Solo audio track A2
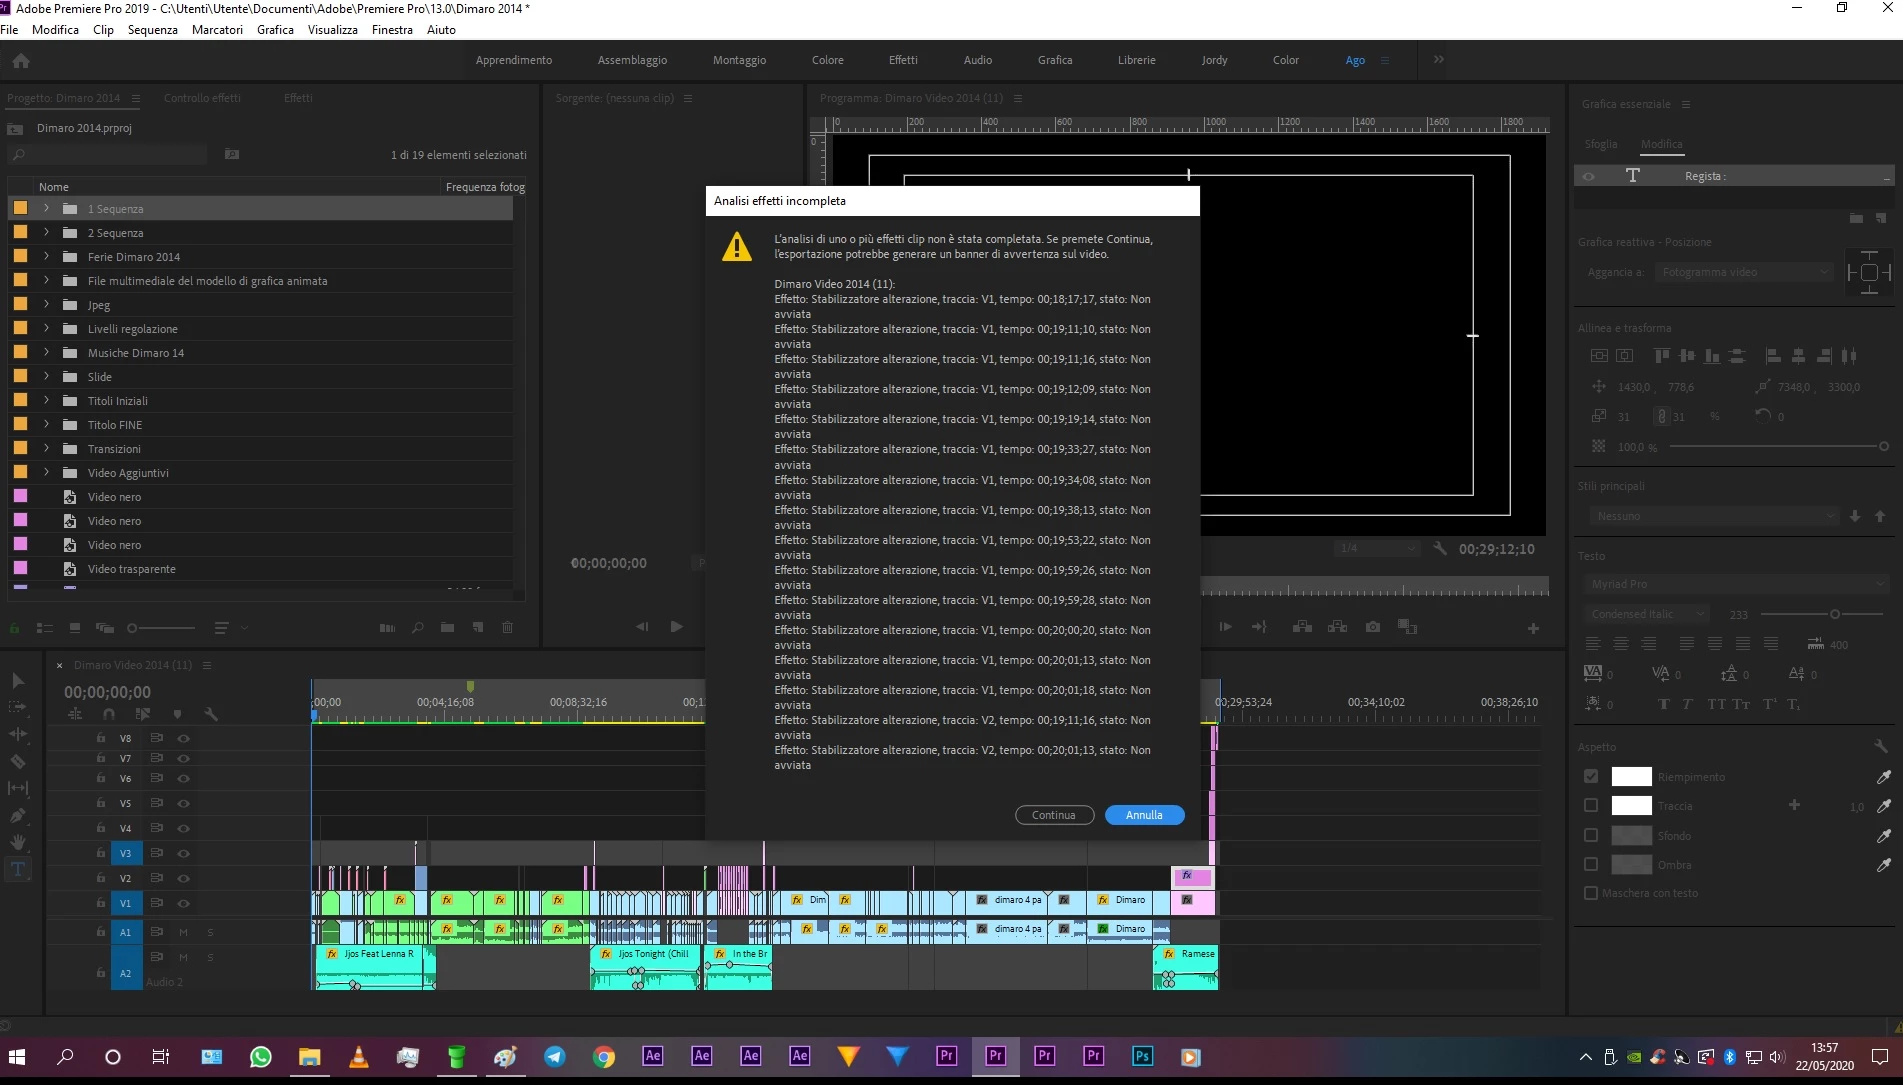Image resolution: width=1903 pixels, height=1085 pixels. click(x=210, y=957)
